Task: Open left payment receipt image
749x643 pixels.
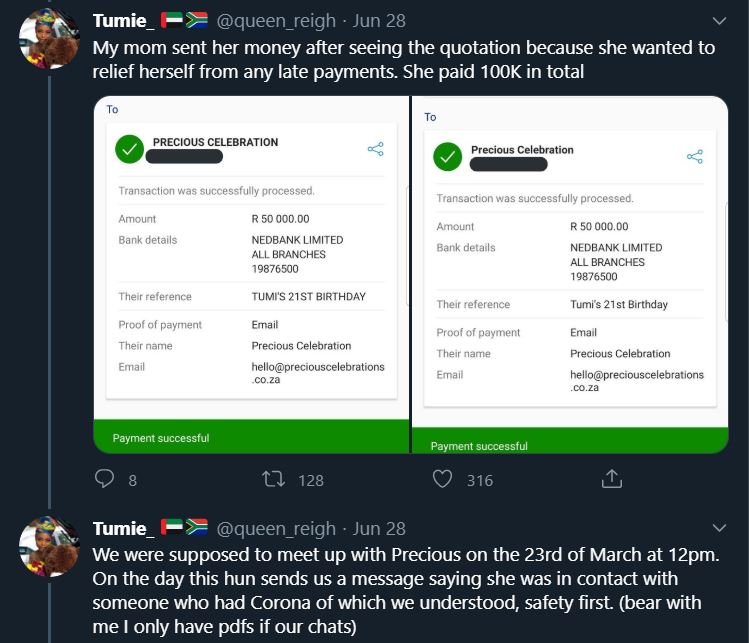Action: 251,275
